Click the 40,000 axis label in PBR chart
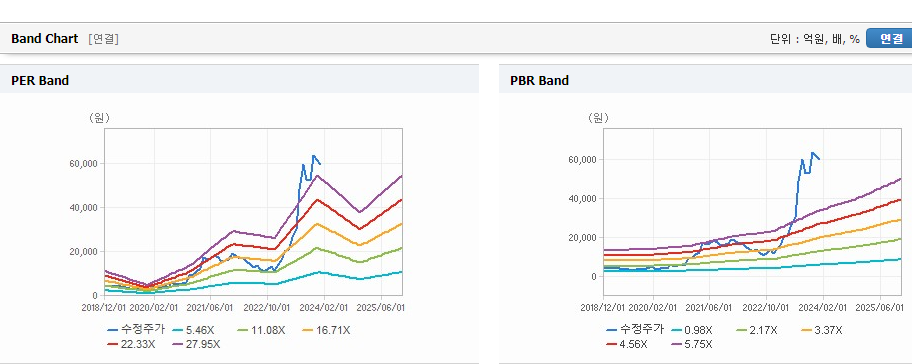The image size is (912, 364). coord(583,199)
